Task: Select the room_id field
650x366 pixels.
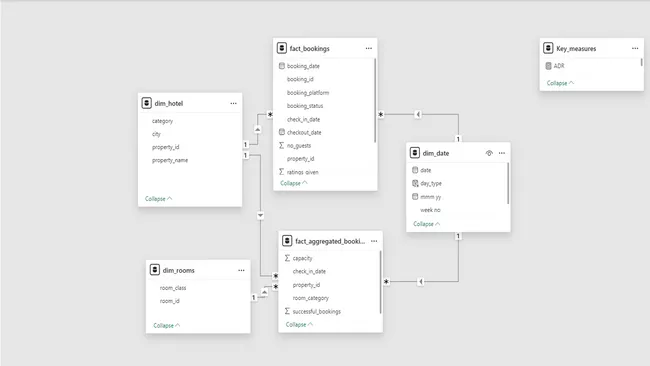Action: [x=170, y=301]
